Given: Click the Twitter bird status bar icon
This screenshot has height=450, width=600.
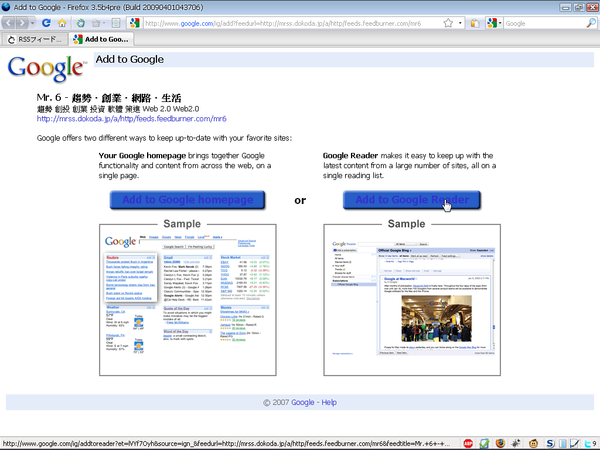Looking at the screenshot, I should point(589,443).
